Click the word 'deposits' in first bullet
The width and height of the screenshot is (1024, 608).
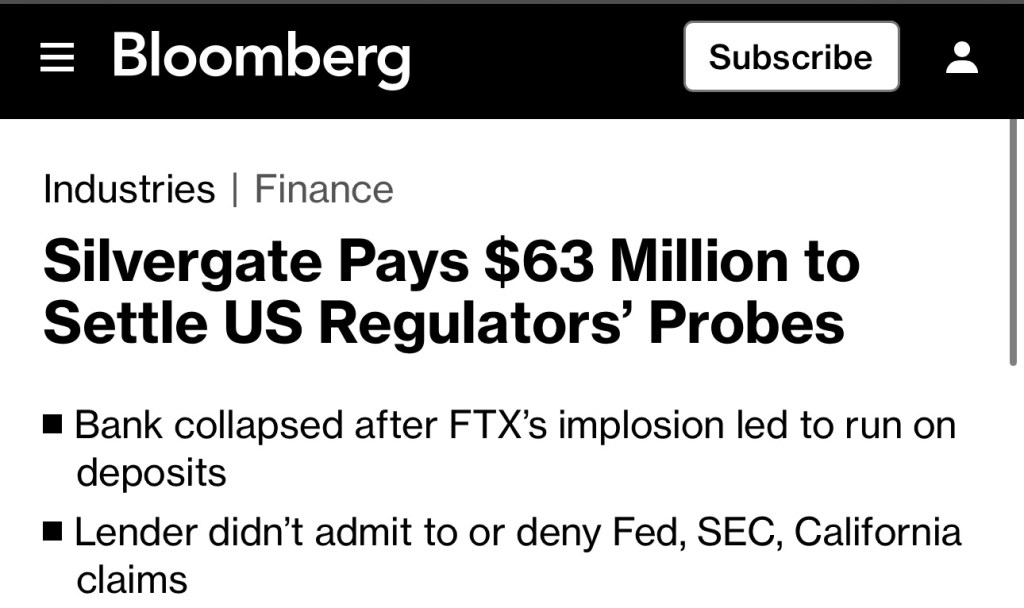[151, 472]
